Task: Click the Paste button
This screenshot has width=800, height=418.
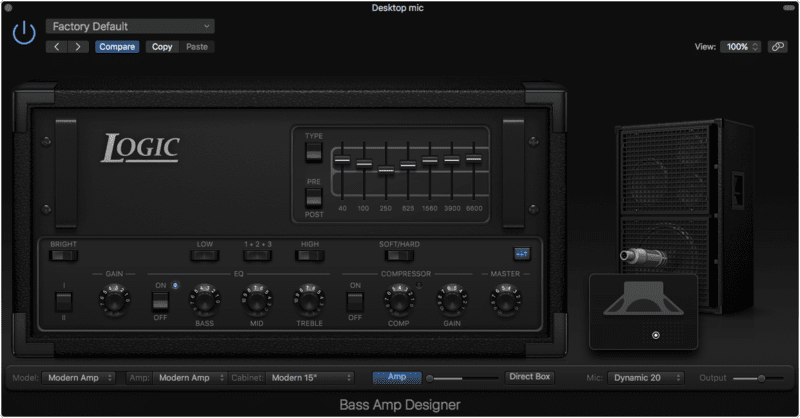Action: pos(197,47)
